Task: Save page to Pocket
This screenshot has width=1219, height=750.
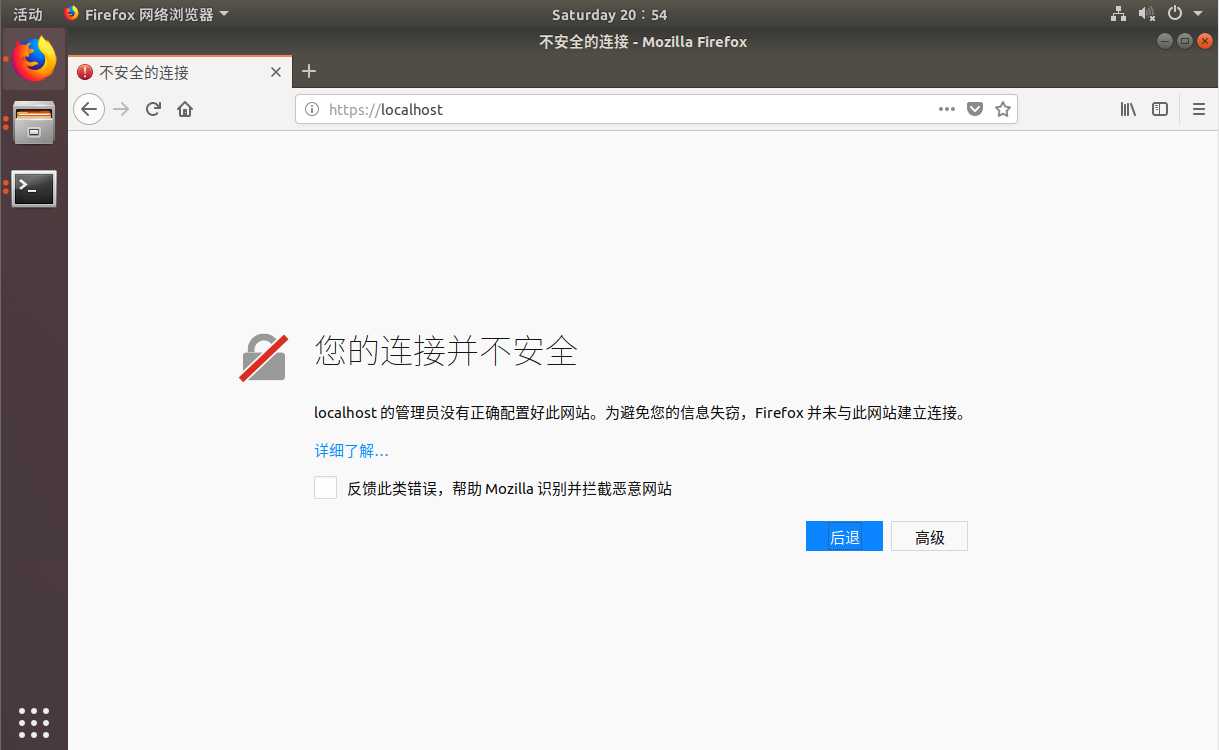Action: coord(975,110)
